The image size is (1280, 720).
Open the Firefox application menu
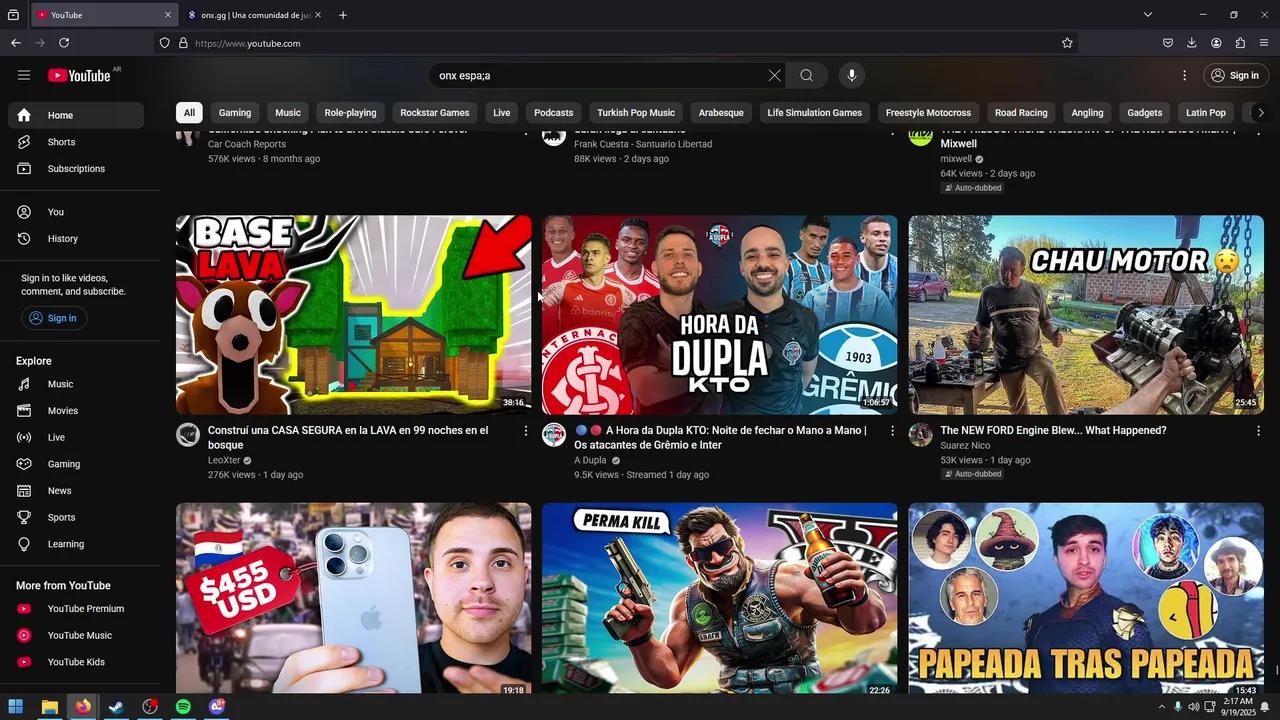(1264, 43)
